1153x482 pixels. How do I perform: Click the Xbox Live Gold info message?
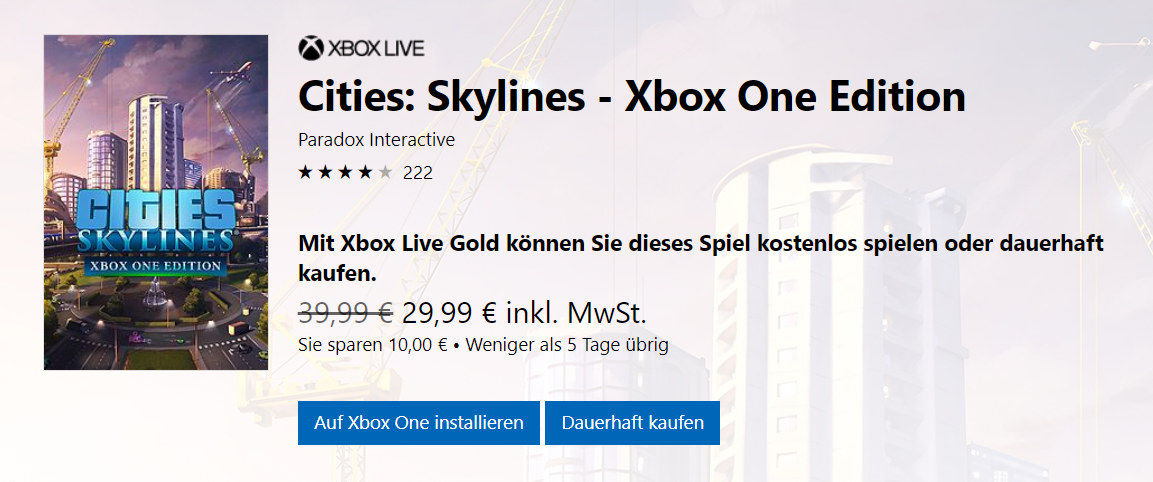tap(702, 258)
